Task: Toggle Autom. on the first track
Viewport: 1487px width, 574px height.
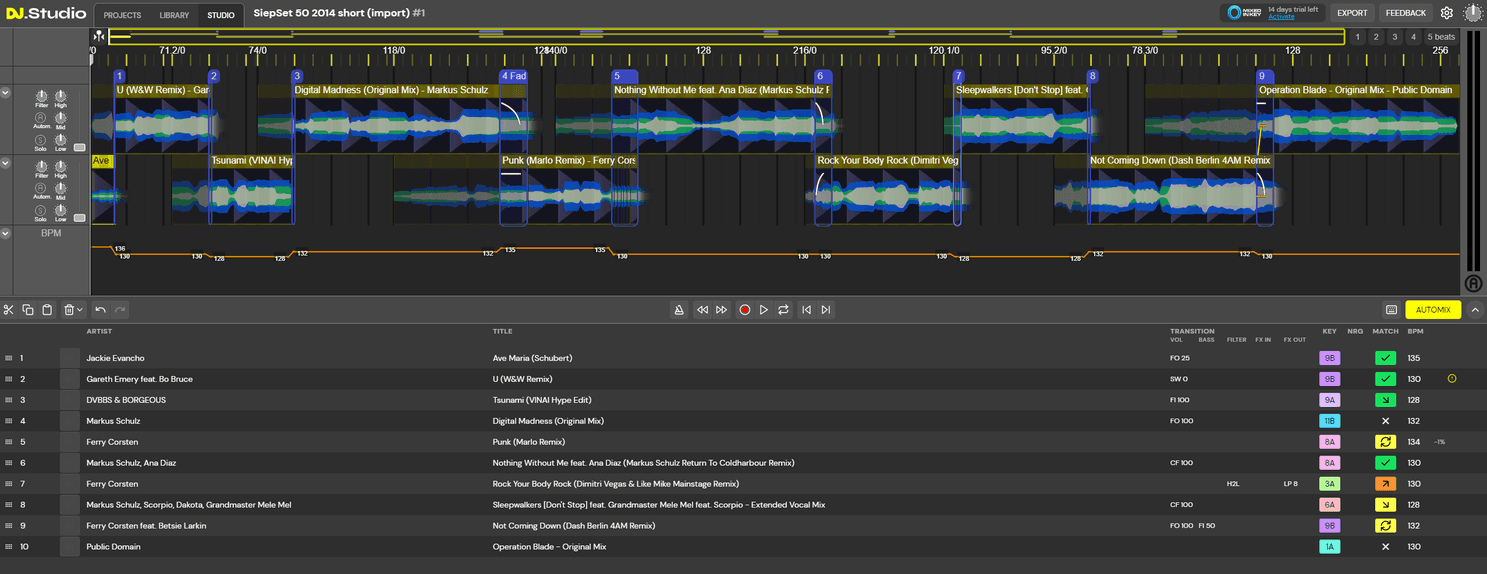Action: [x=41, y=118]
